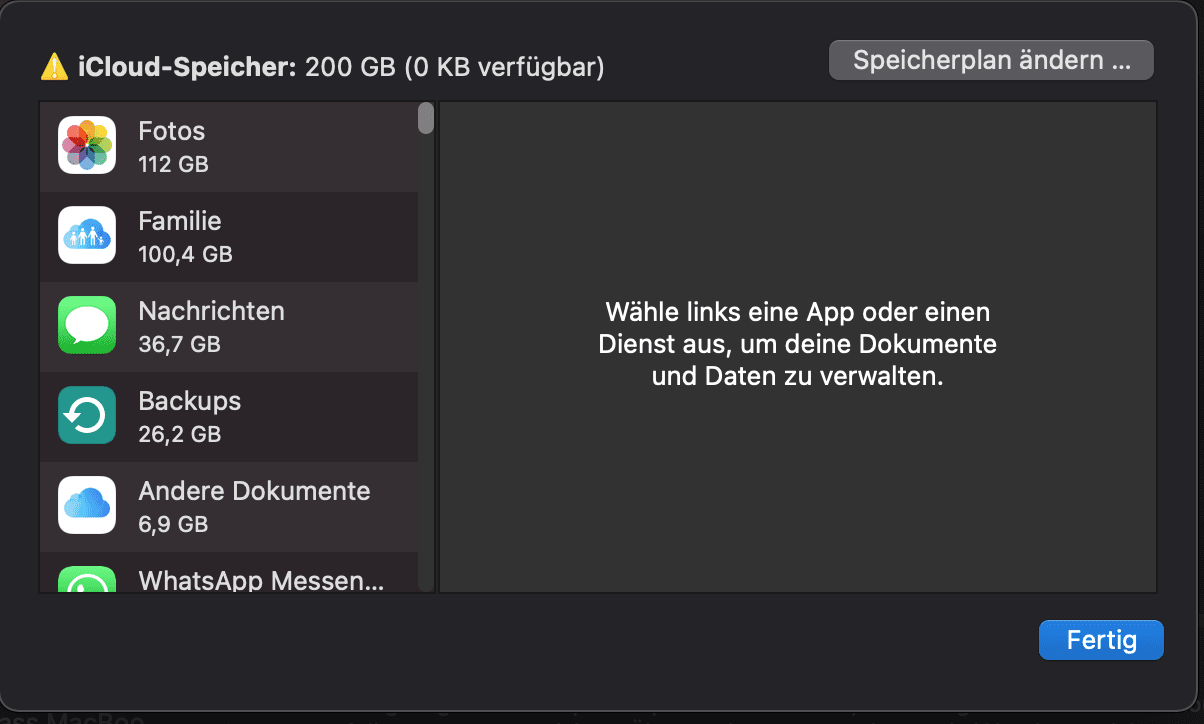The height and width of the screenshot is (724, 1204).
Task: Confirm with the Fertig button
Action: (1101, 640)
